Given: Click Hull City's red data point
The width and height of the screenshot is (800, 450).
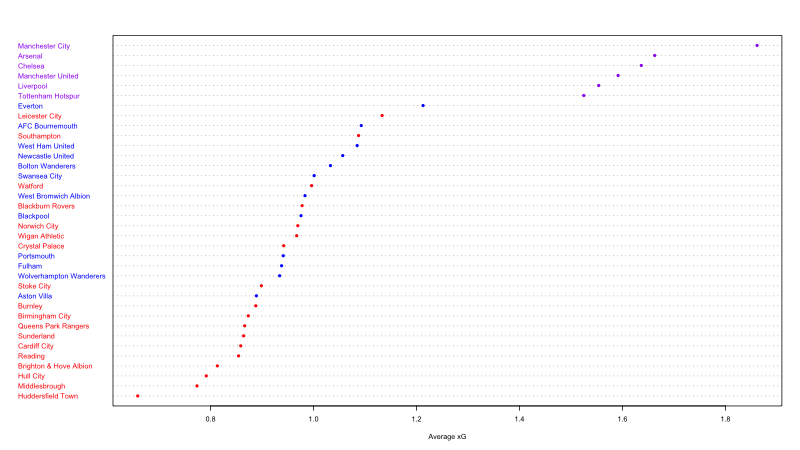Looking at the screenshot, I should tap(206, 376).
